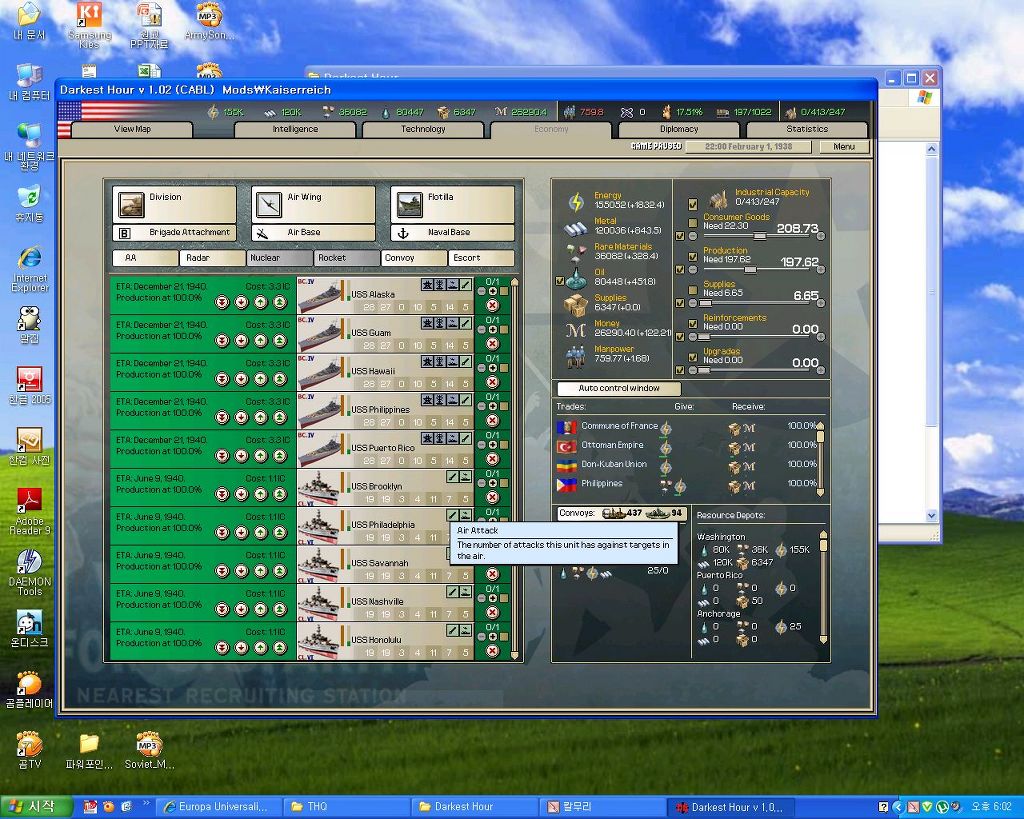Click the Metal ingots resource icon

[575, 228]
